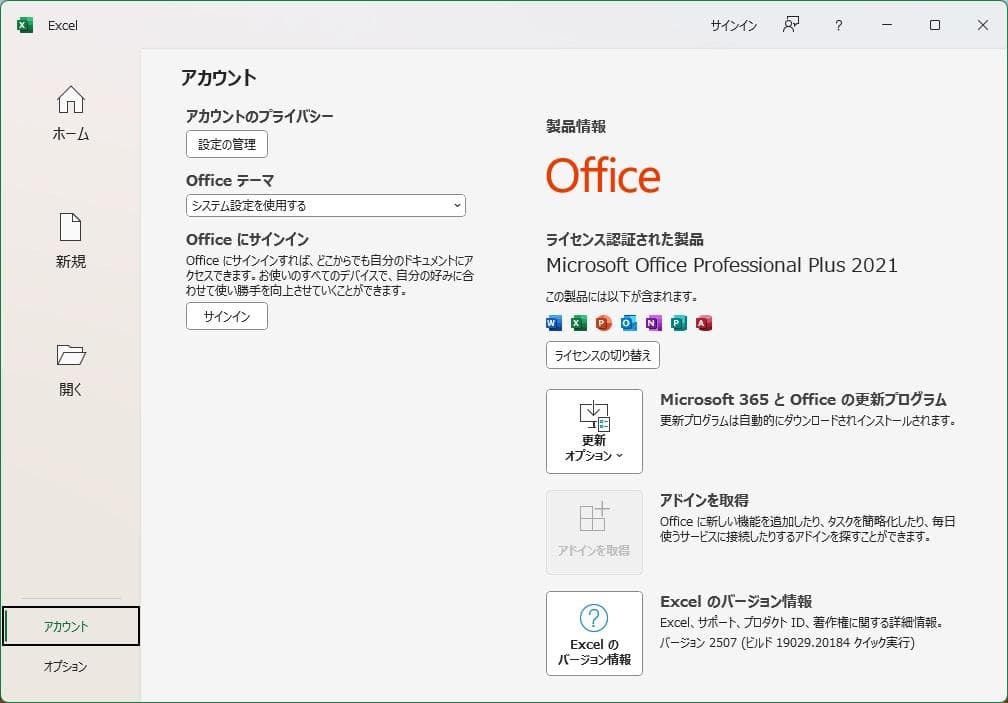Click the help question mark icon
Viewport: 1008px width, 703px height.
(x=838, y=25)
